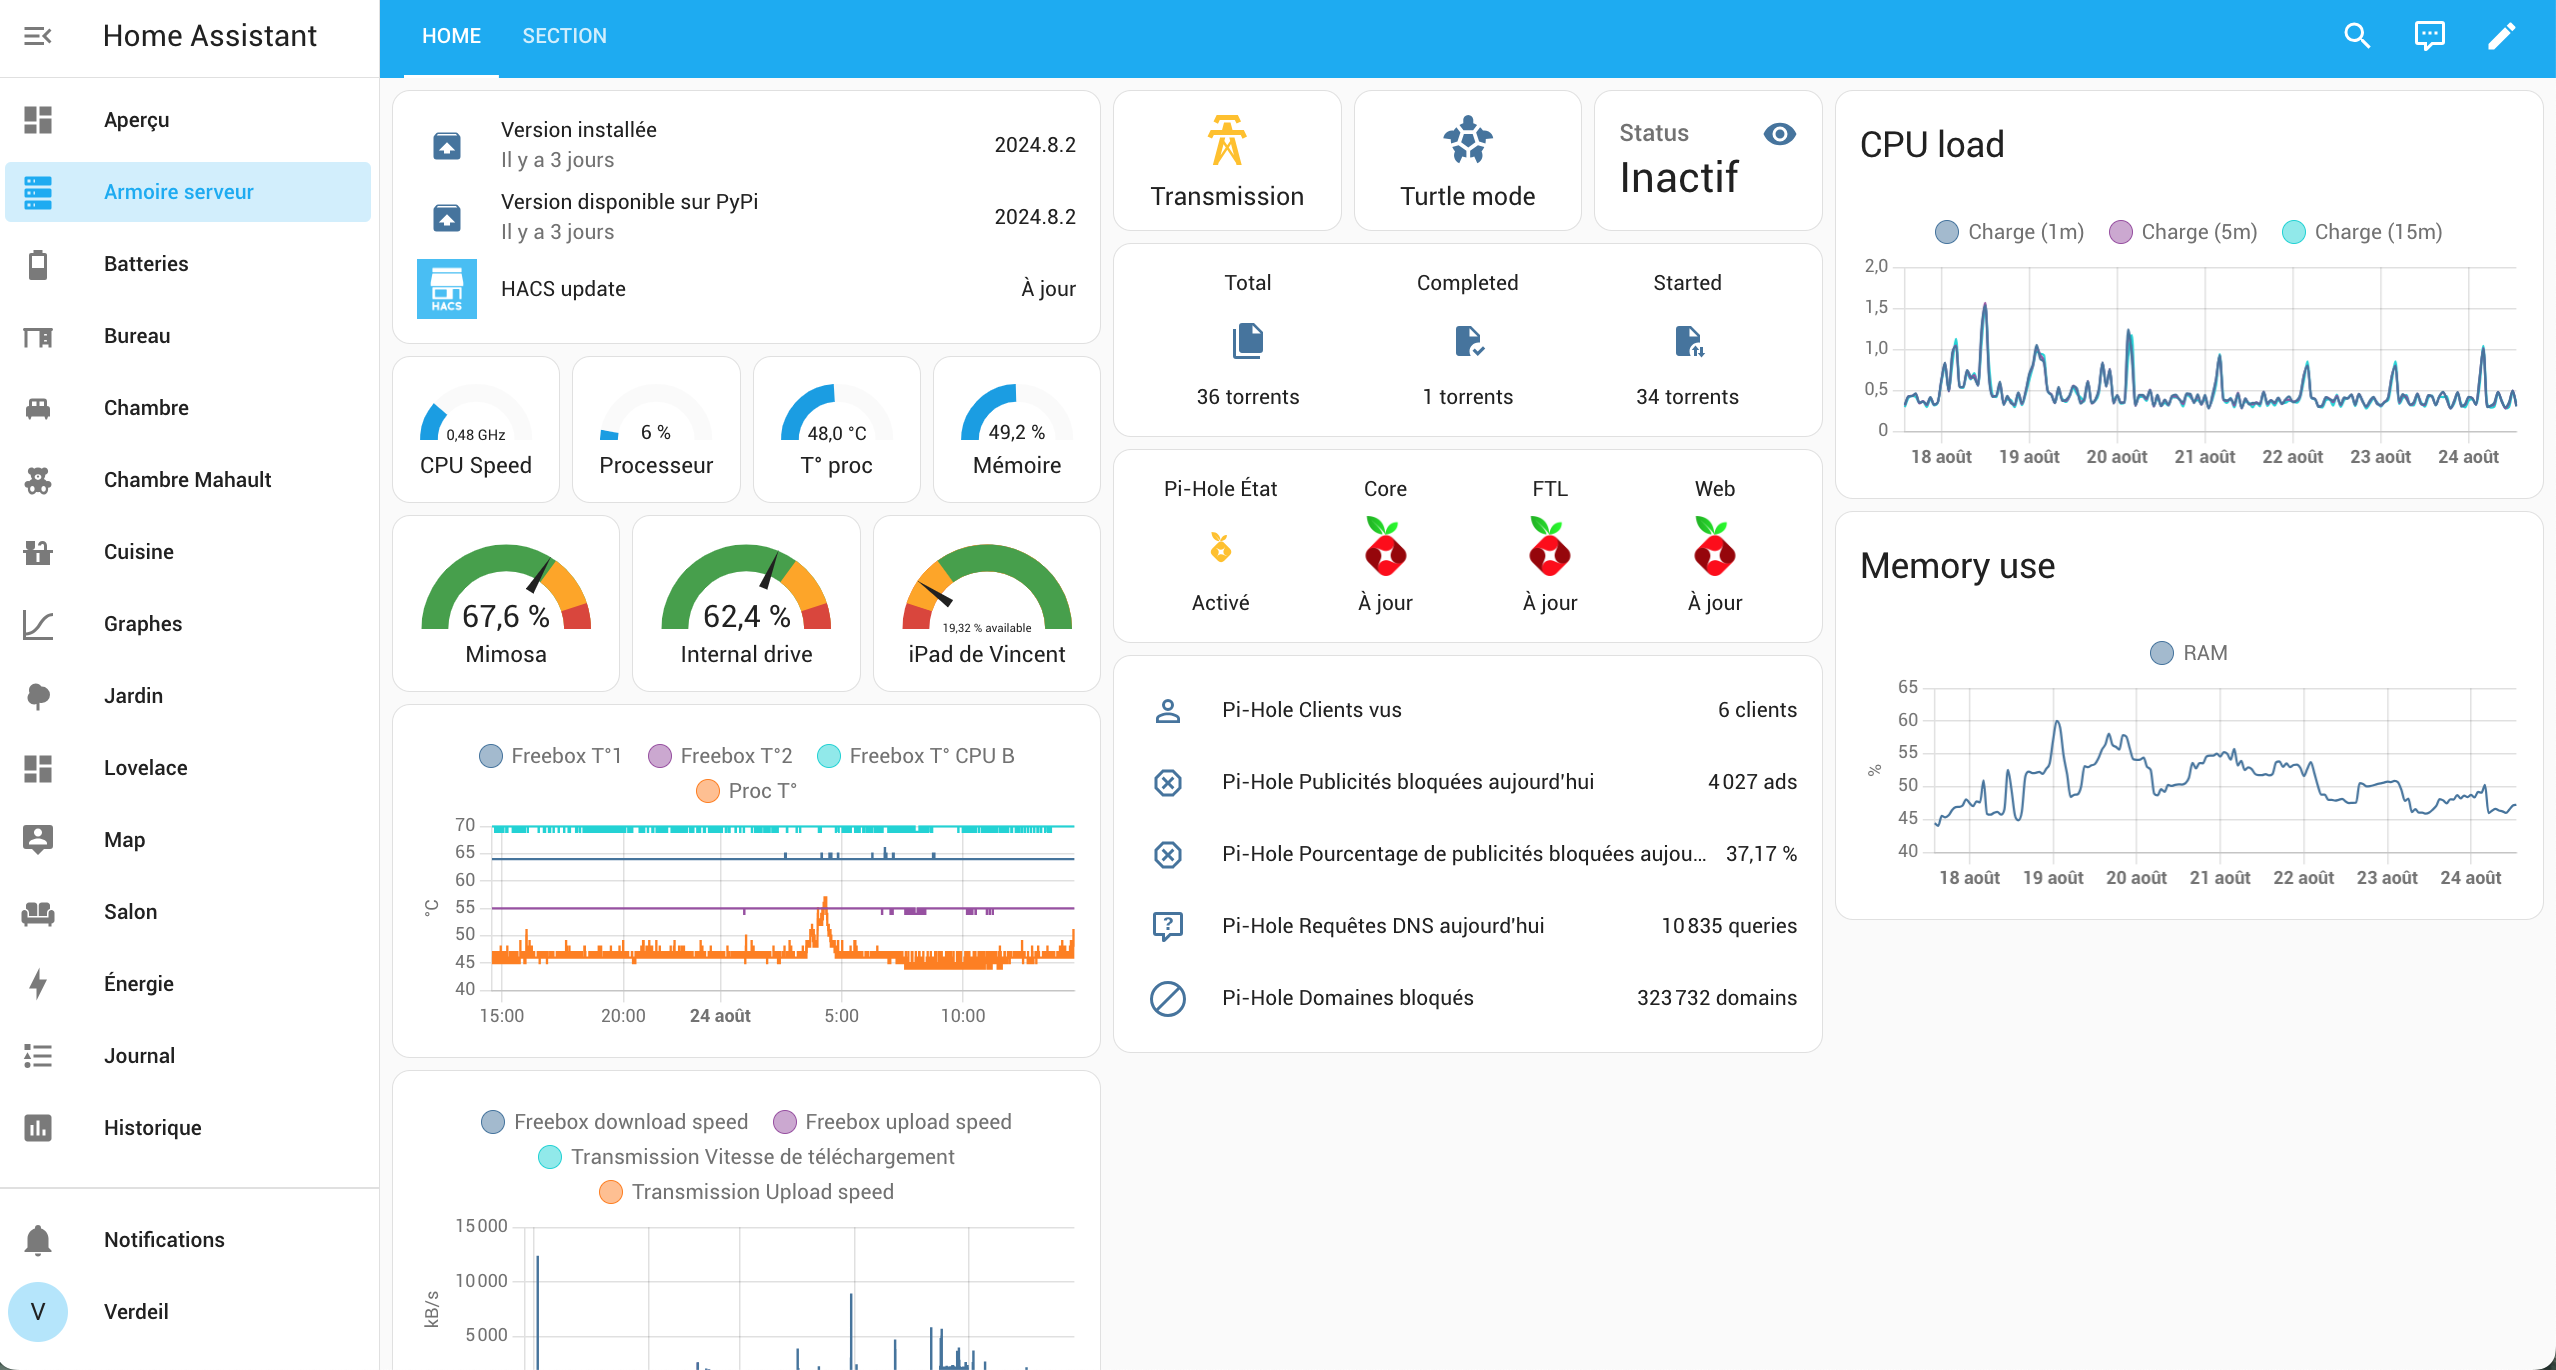Open the Mémoire gauge card

[1017, 430]
